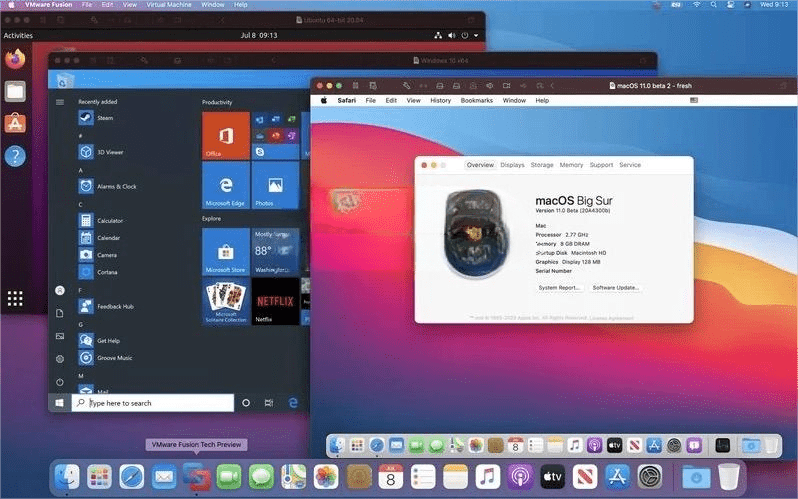Show Applications grid in Ubuntu dock
Image resolution: width=798 pixels, height=499 pixels.
[15, 298]
